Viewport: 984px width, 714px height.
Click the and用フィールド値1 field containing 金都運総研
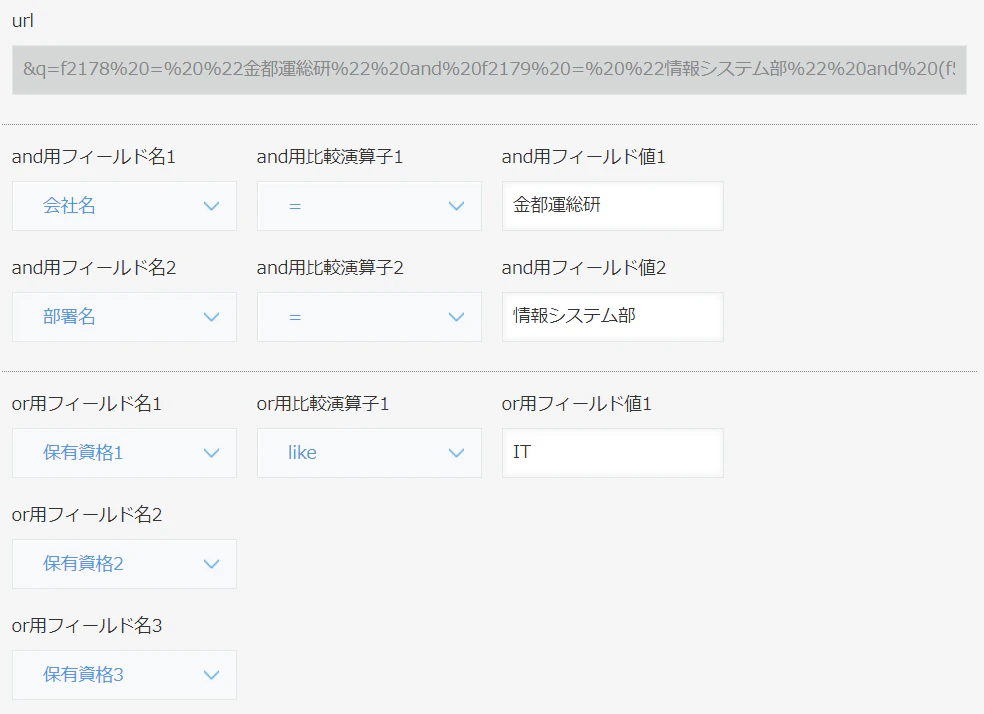point(612,206)
